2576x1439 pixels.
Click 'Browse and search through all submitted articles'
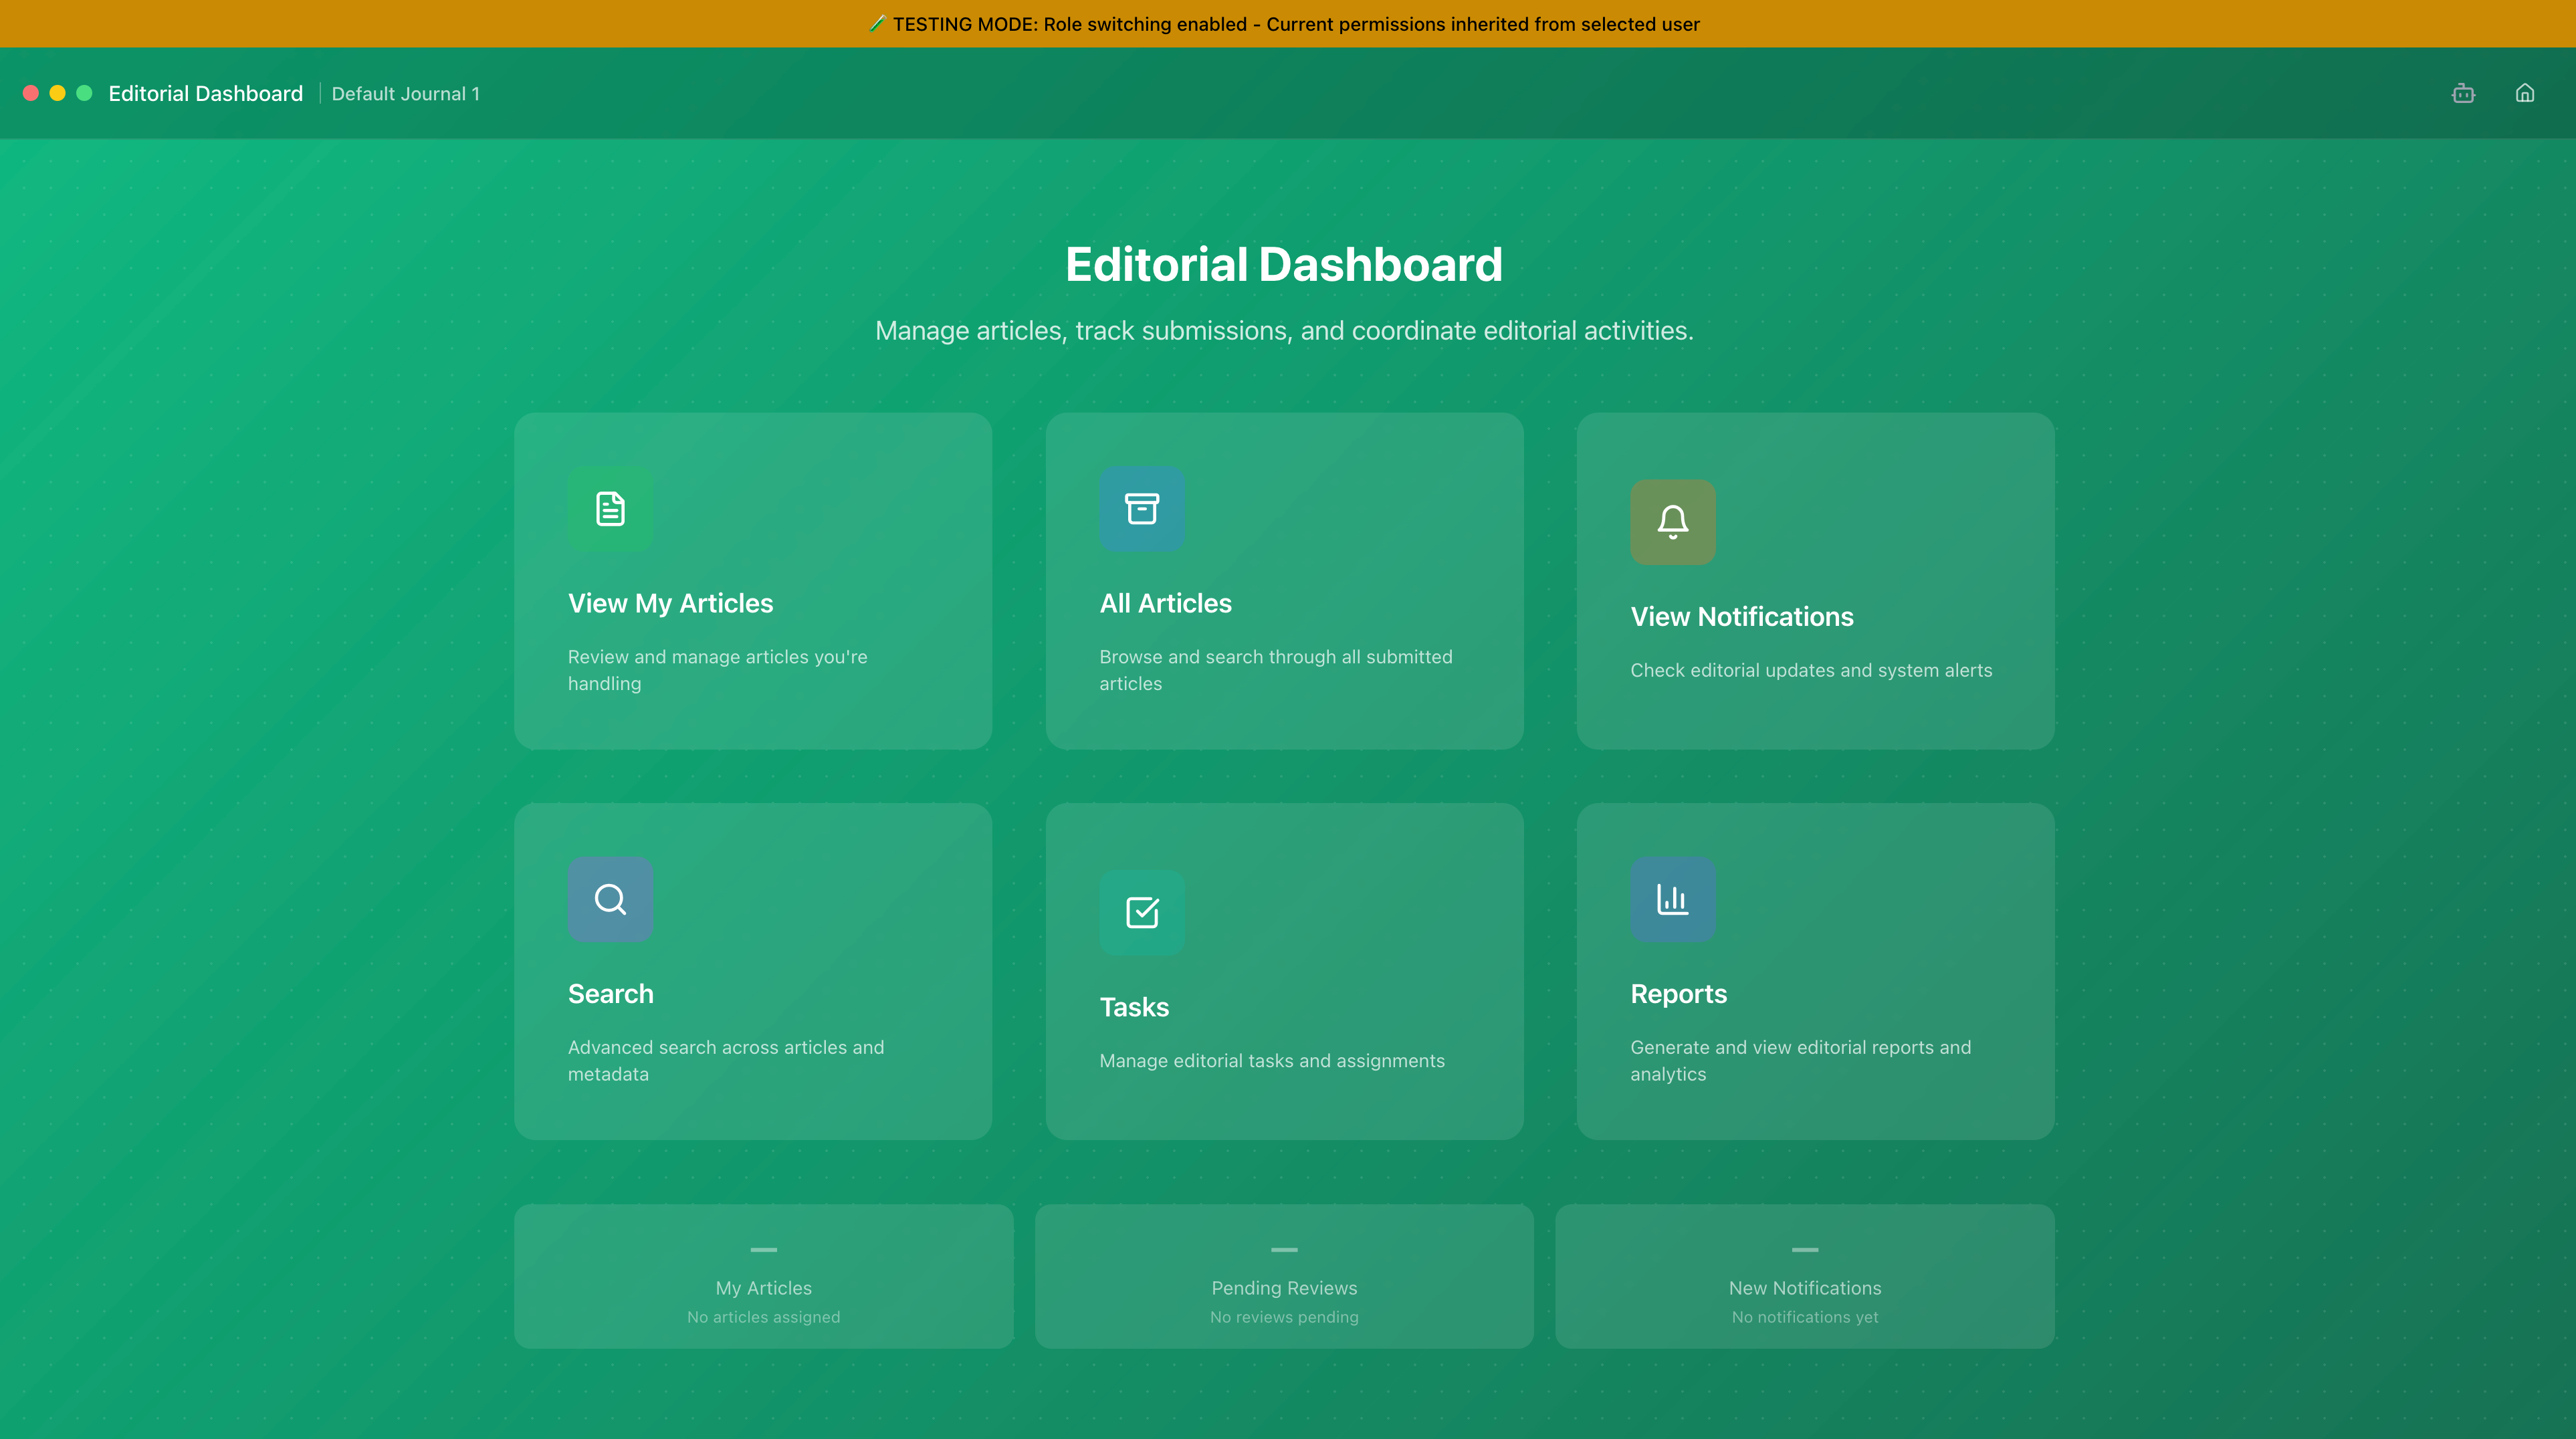tap(1276, 670)
